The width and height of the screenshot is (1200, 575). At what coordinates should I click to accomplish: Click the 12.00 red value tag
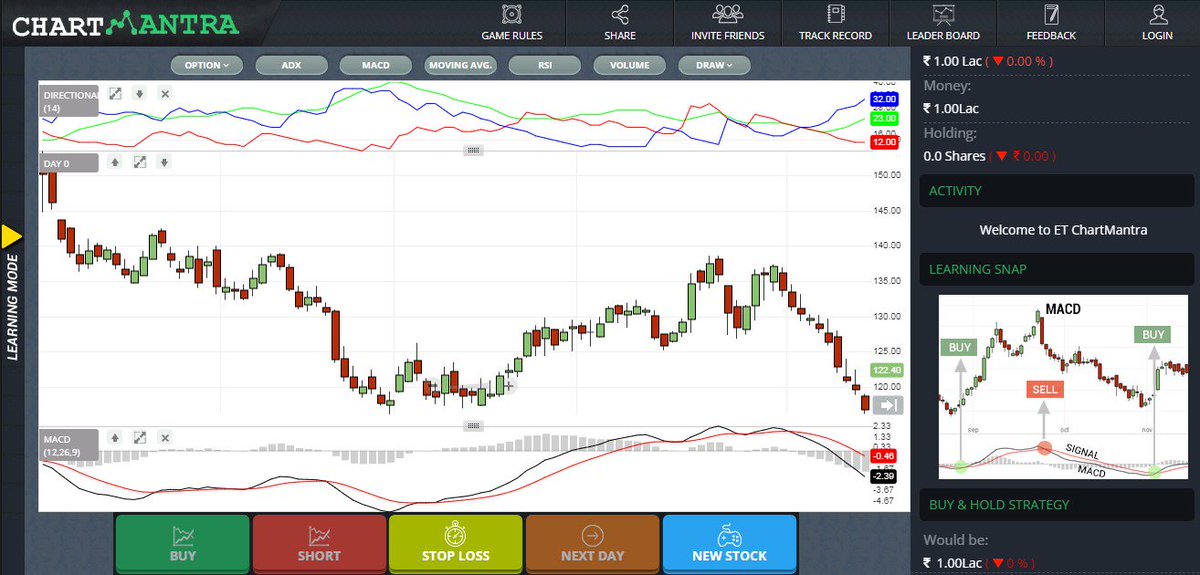(884, 143)
